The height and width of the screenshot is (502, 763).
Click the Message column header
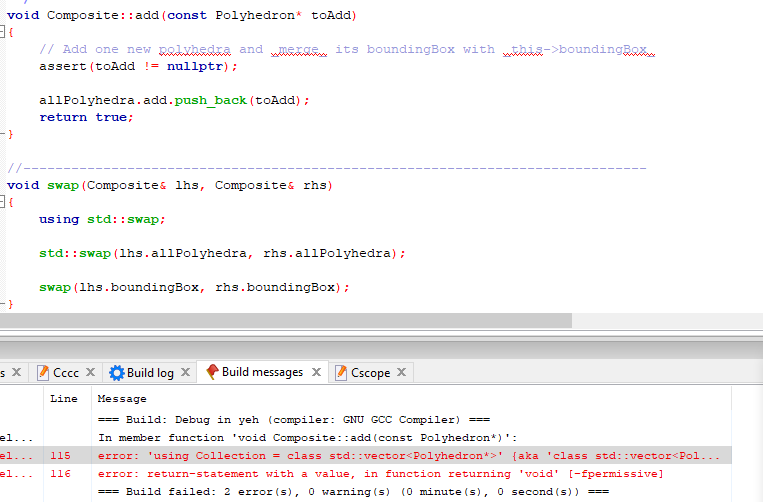122,398
